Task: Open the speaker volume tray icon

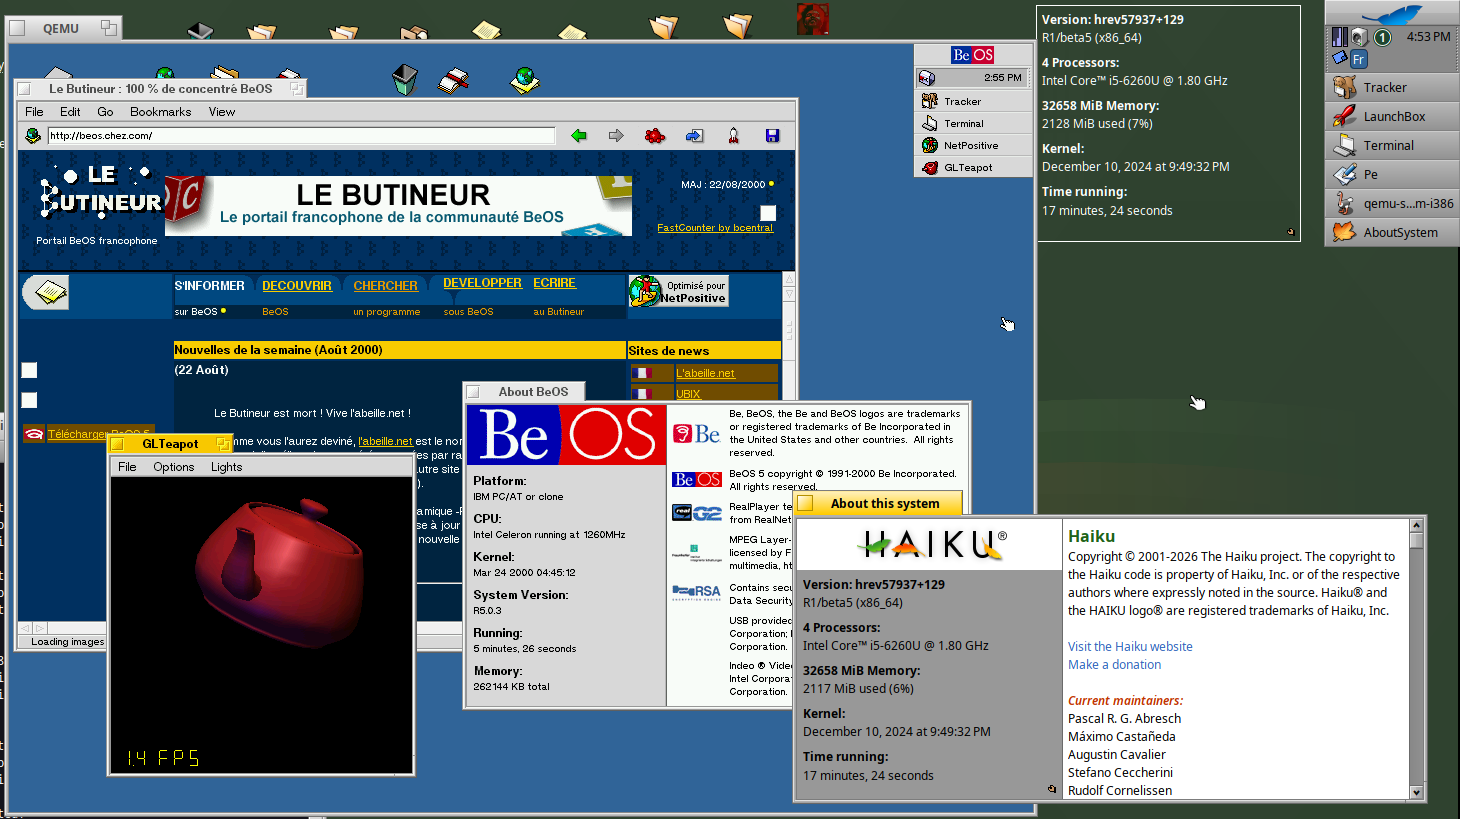Action: (x=1359, y=37)
